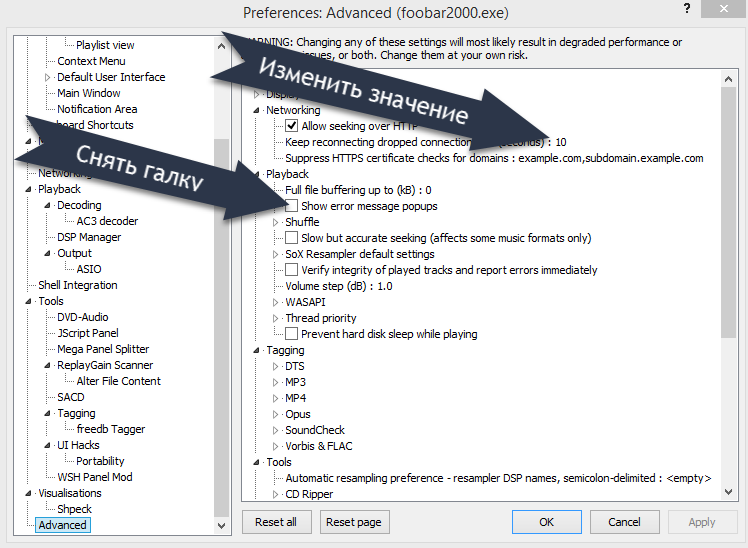Image resolution: width=748 pixels, height=548 pixels.
Task: Click the Reset all button
Action: [x=276, y=522]
